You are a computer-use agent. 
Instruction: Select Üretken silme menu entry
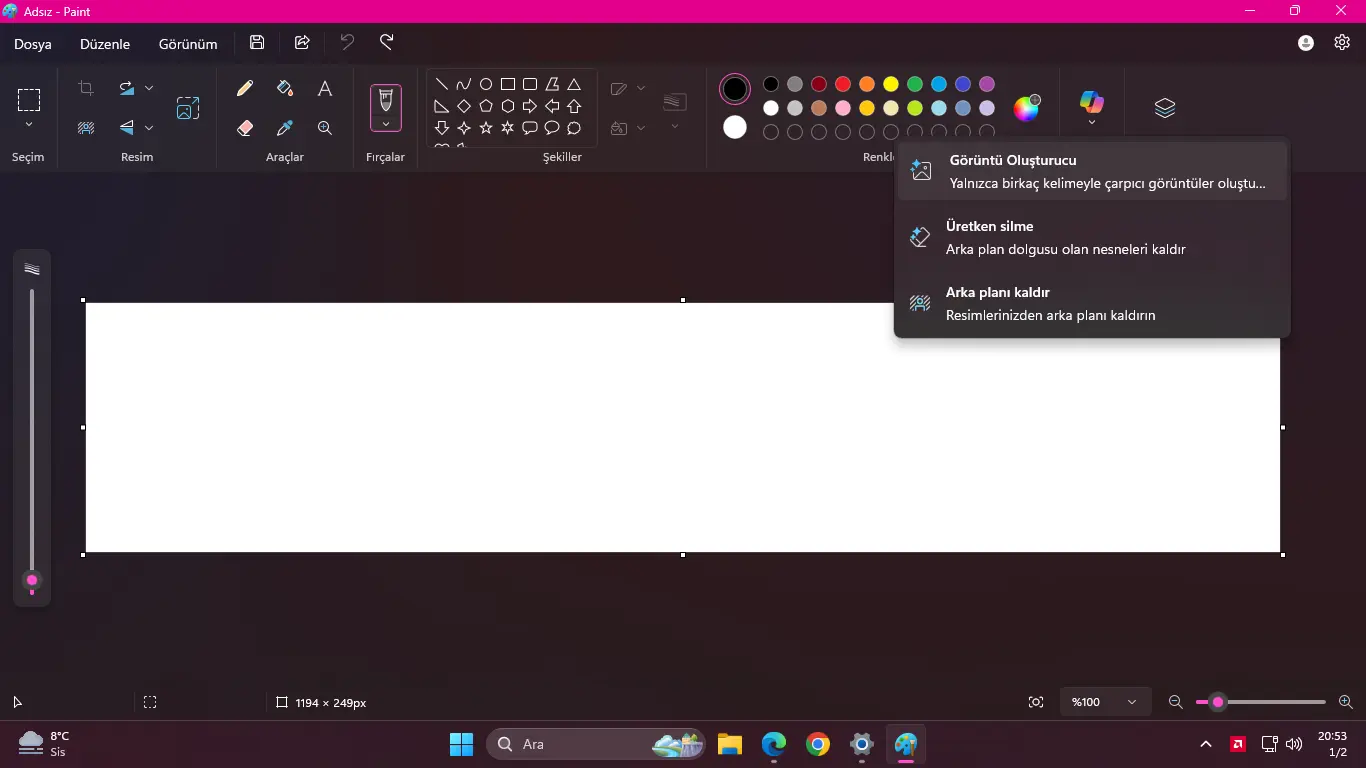click(1092, 238)
